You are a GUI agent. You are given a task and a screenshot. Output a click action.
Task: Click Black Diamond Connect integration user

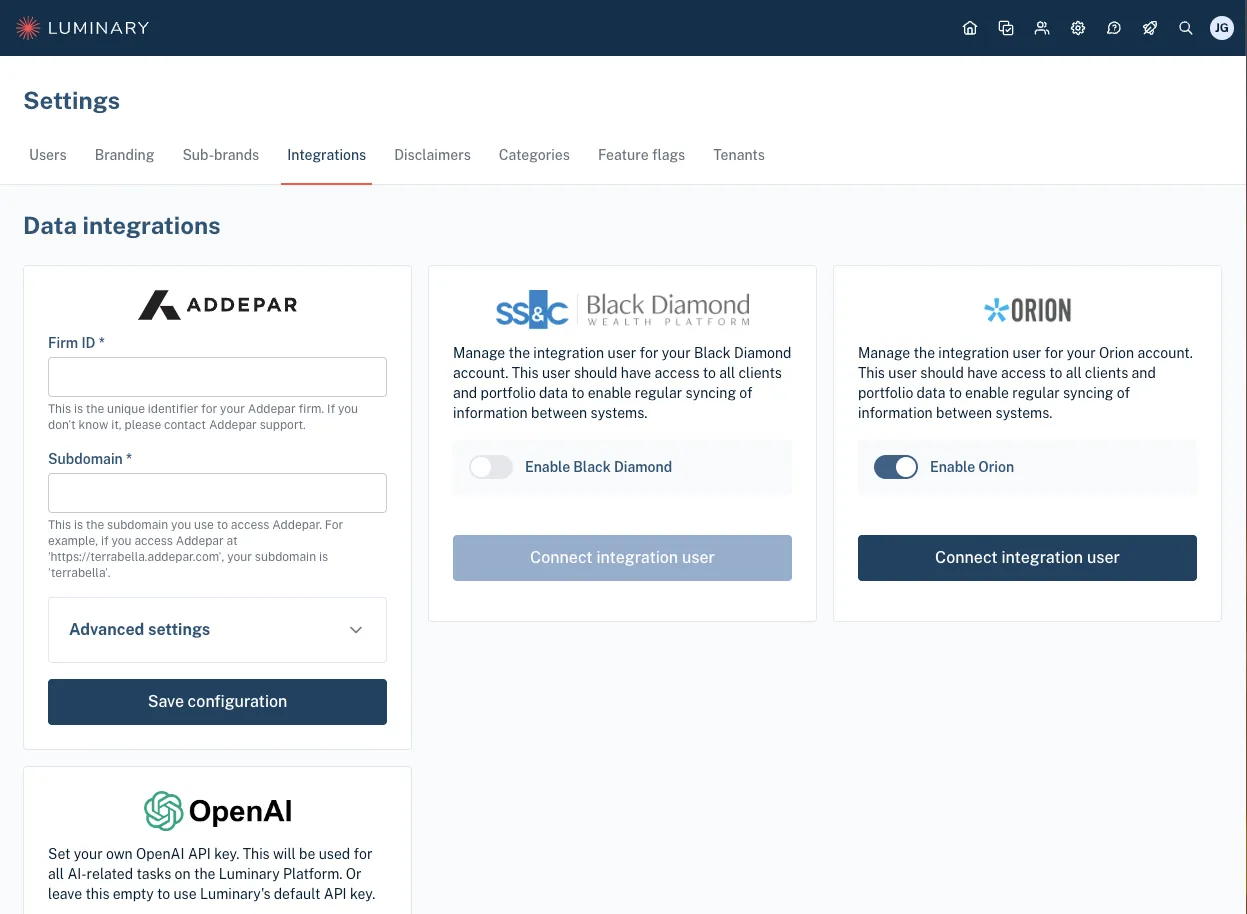(x=622, y=558)
